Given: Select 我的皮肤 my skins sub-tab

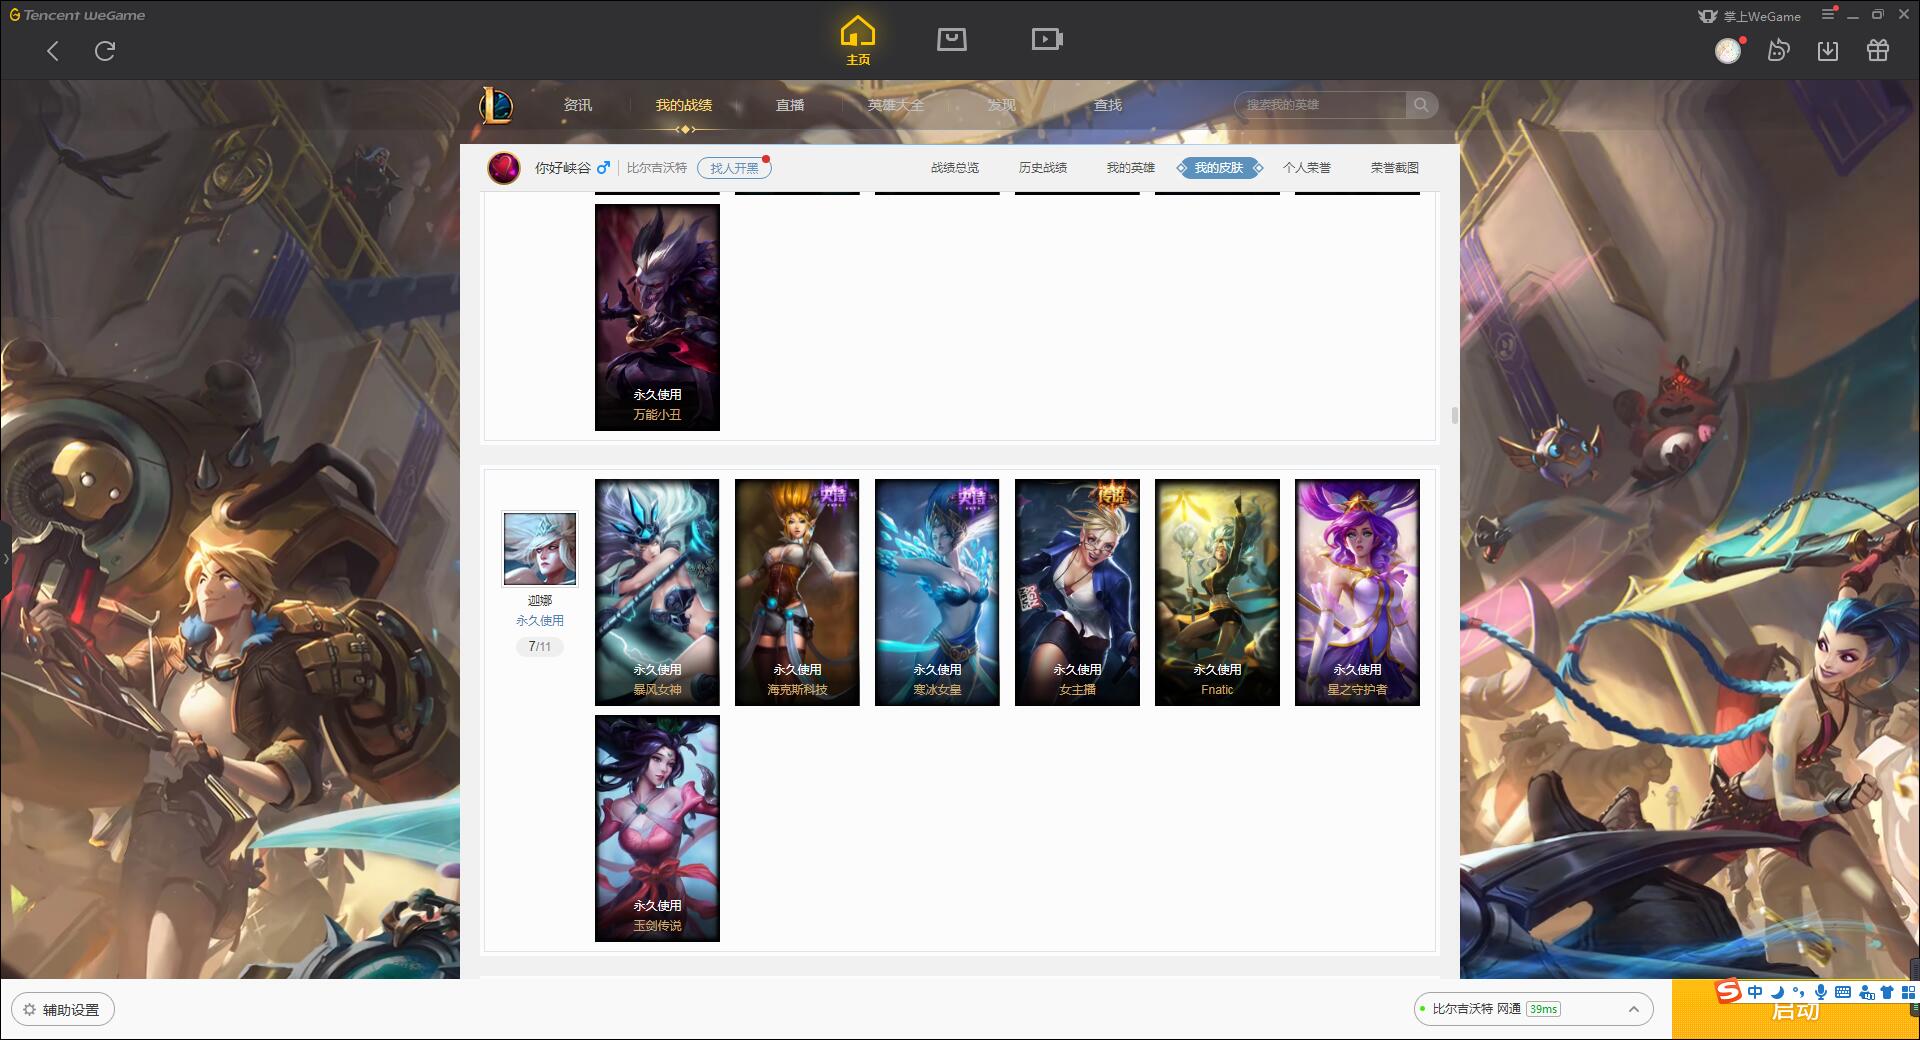Looking at the screenshot, I should coord(1219,168).
